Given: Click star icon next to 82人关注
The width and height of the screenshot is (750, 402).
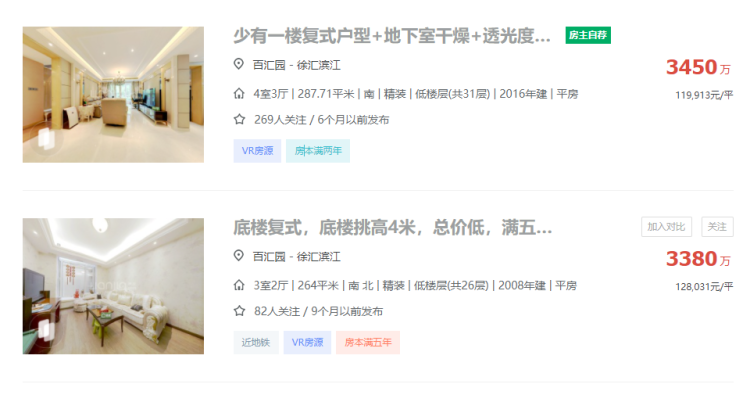Looking at the screenshot, I should point(239,312).
